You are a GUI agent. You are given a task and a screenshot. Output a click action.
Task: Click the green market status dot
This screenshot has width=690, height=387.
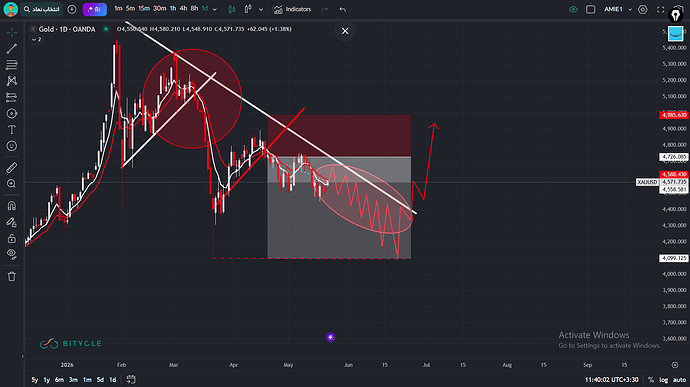point(106,29)
